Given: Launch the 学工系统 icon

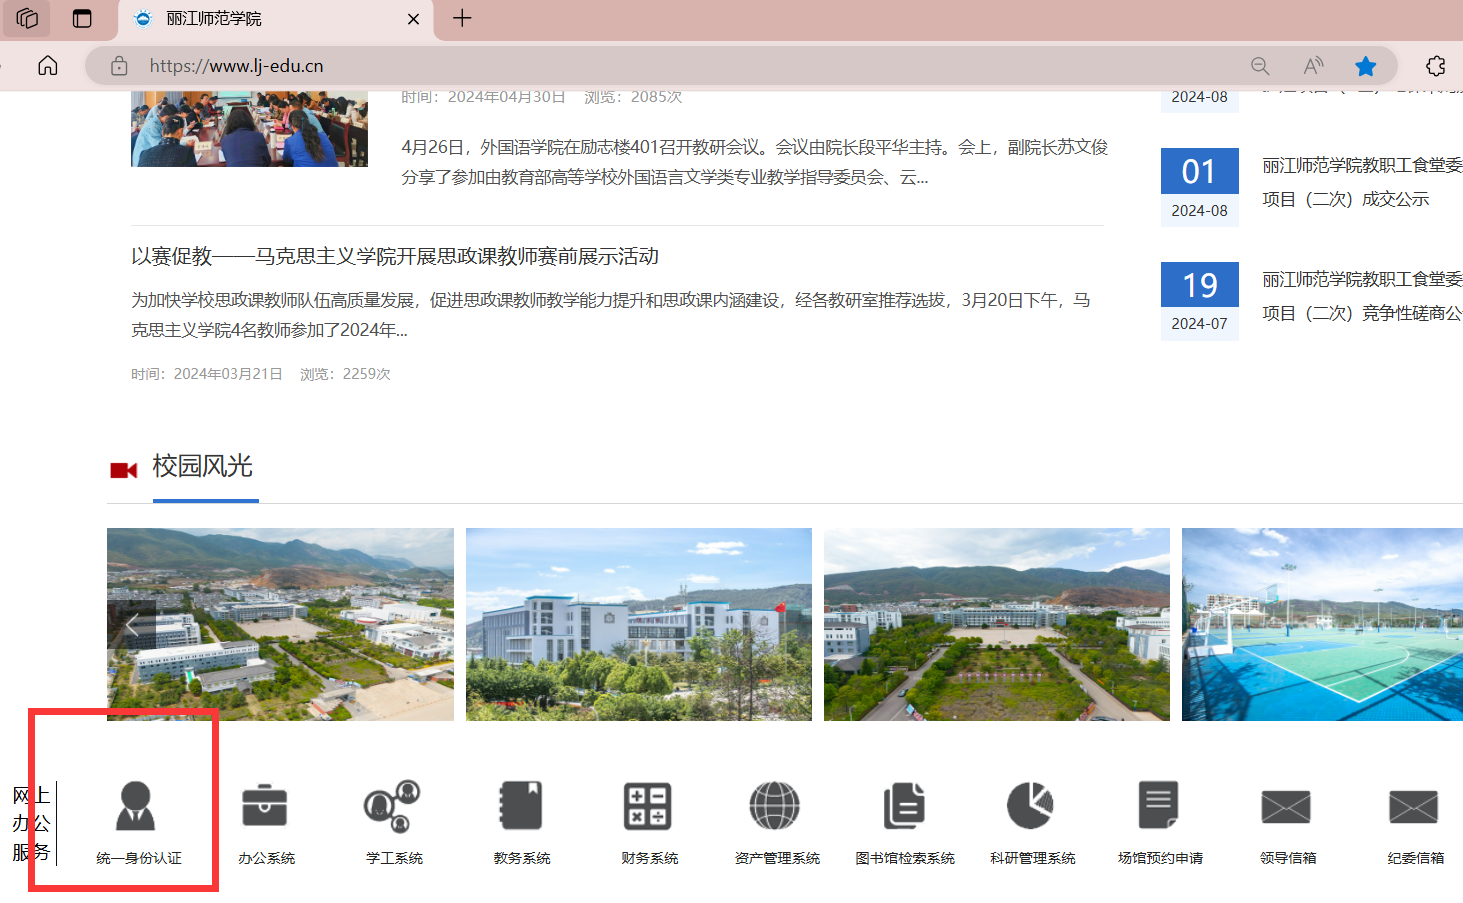Looking at the screenshot, I should coord(392,807).
